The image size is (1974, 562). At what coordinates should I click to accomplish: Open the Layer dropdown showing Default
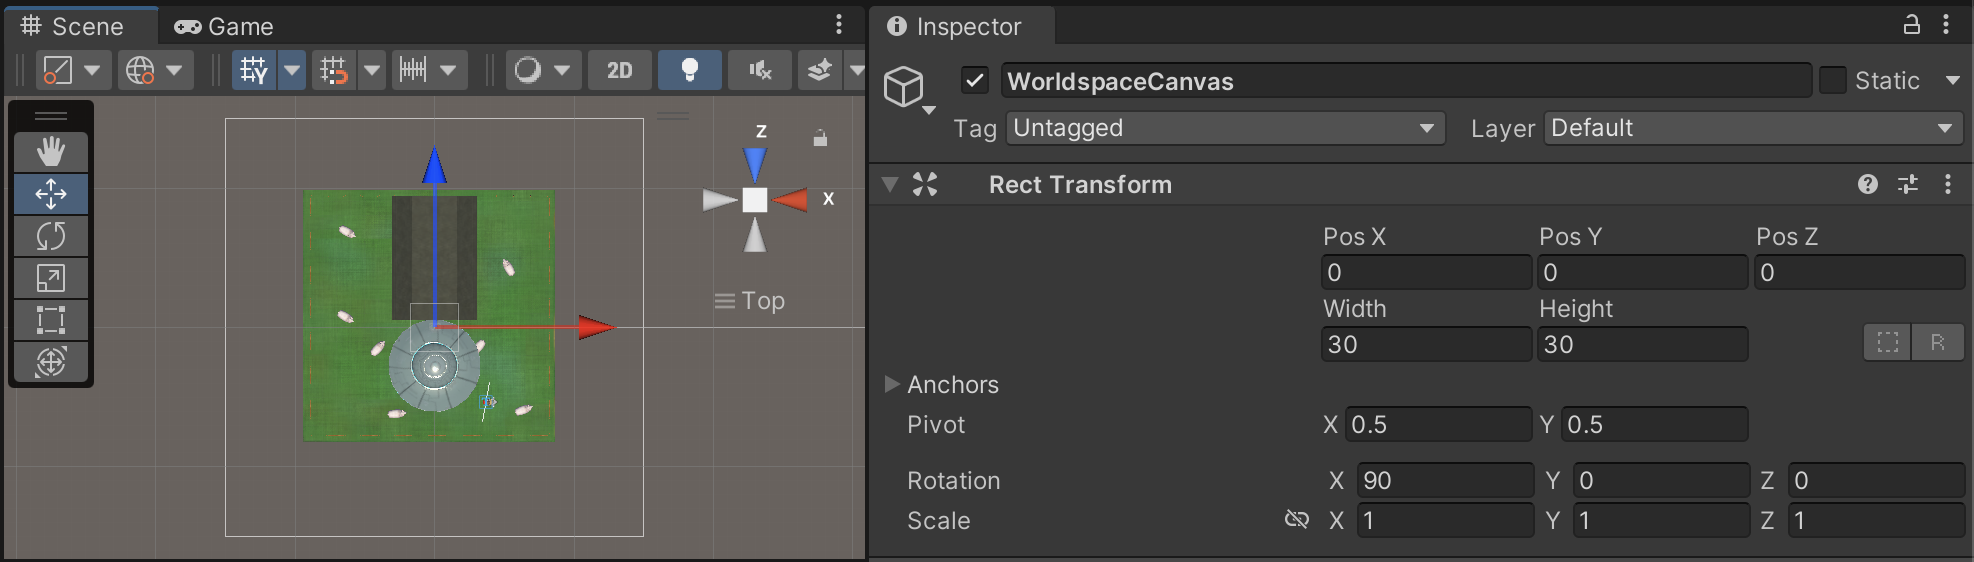tap(1752, 128)
